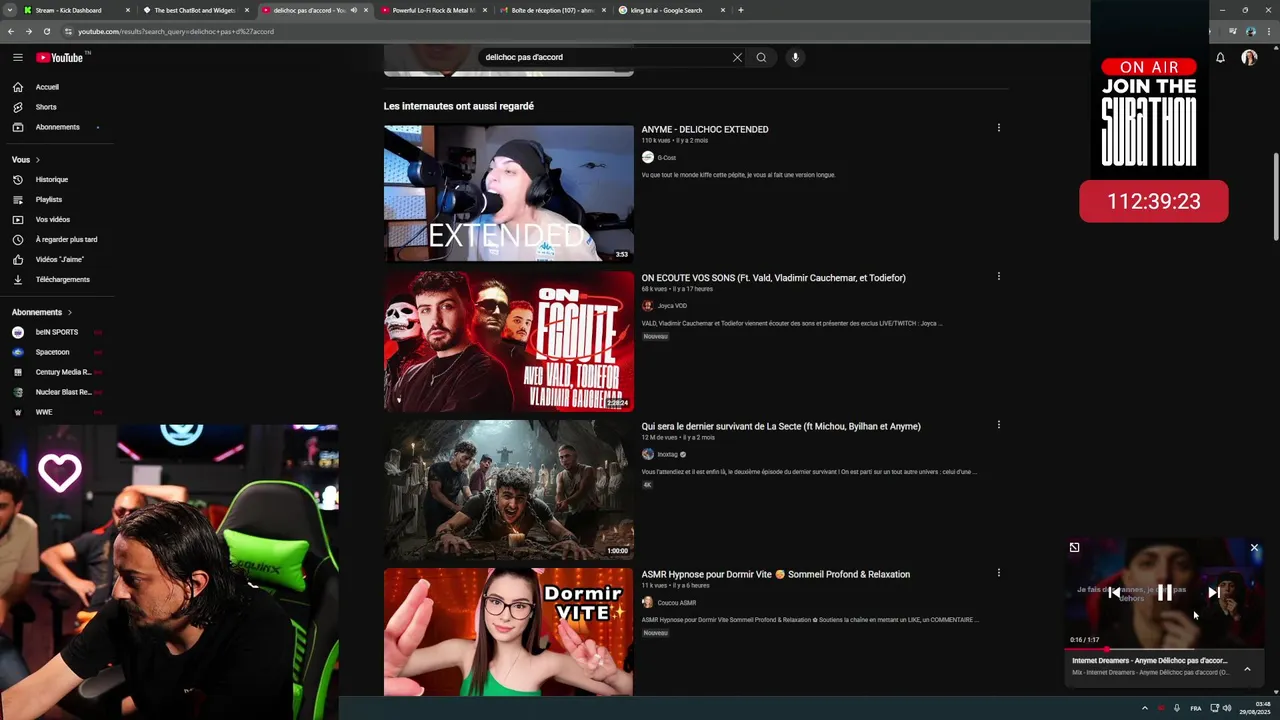The image size is (1280, 720).
Task: Open the YouTube hamburger guide menu
Action: 17,58
